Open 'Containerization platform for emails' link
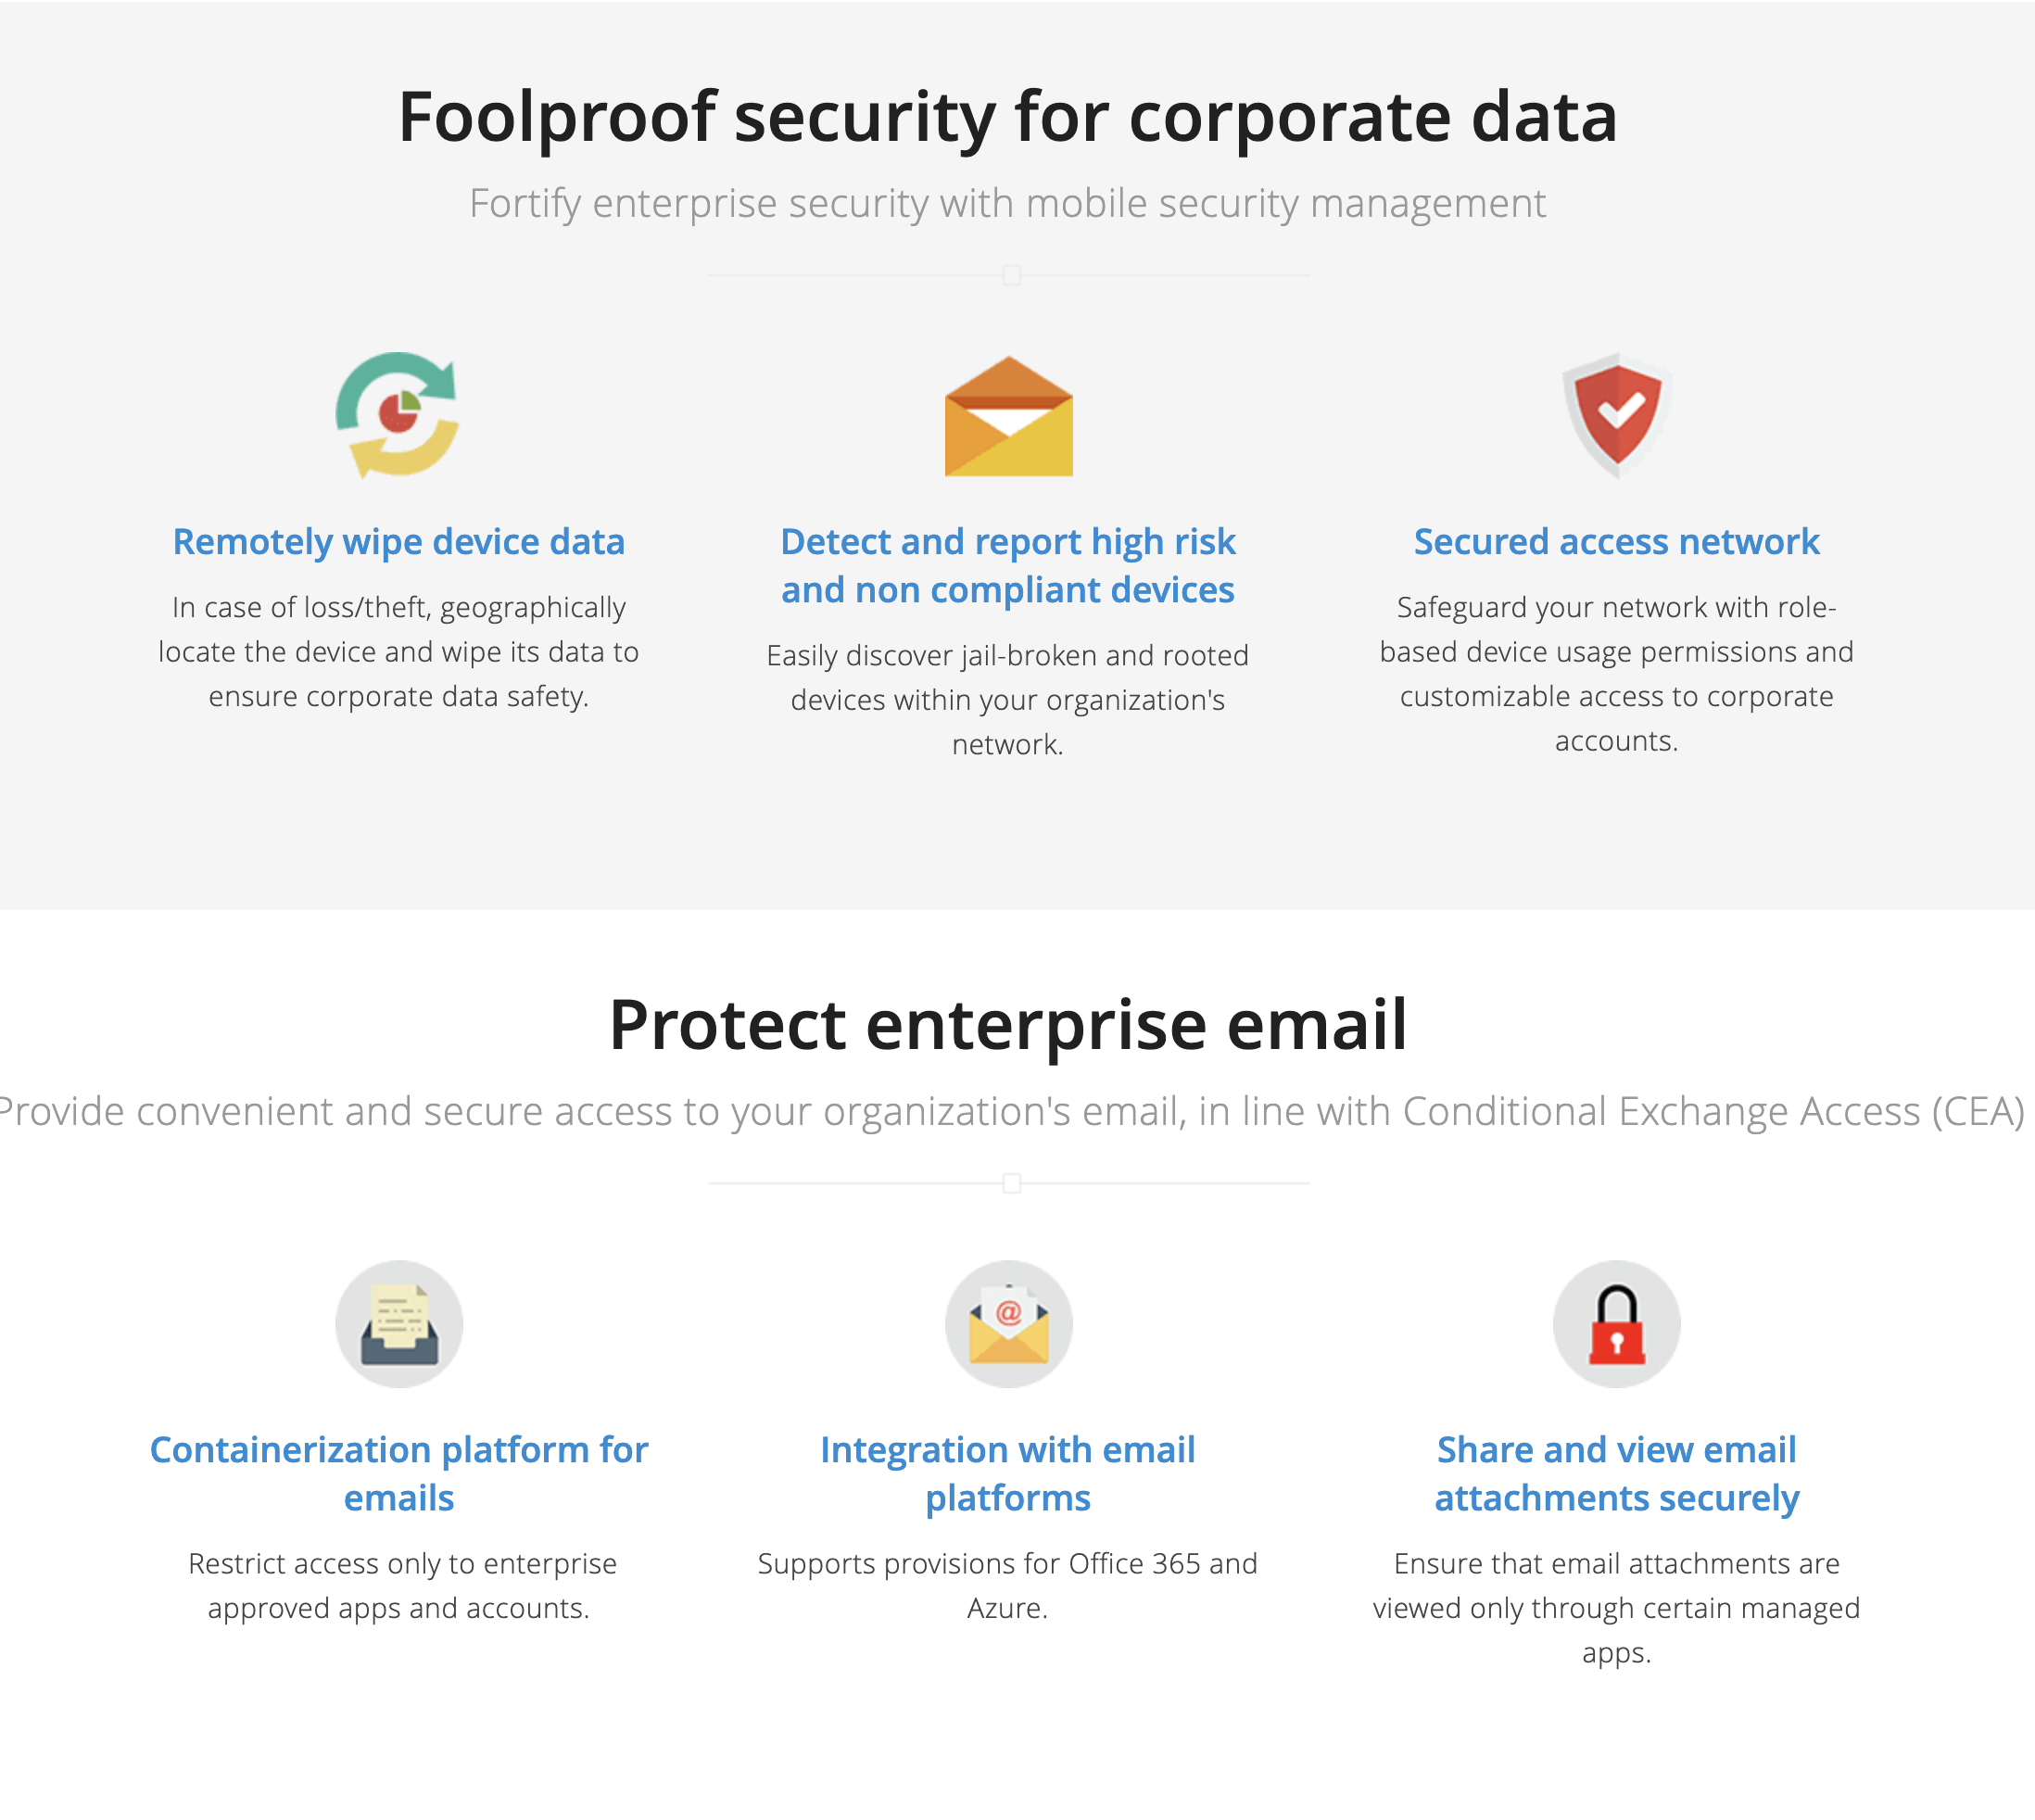 pyautogui.click(x=399, y=1474)
